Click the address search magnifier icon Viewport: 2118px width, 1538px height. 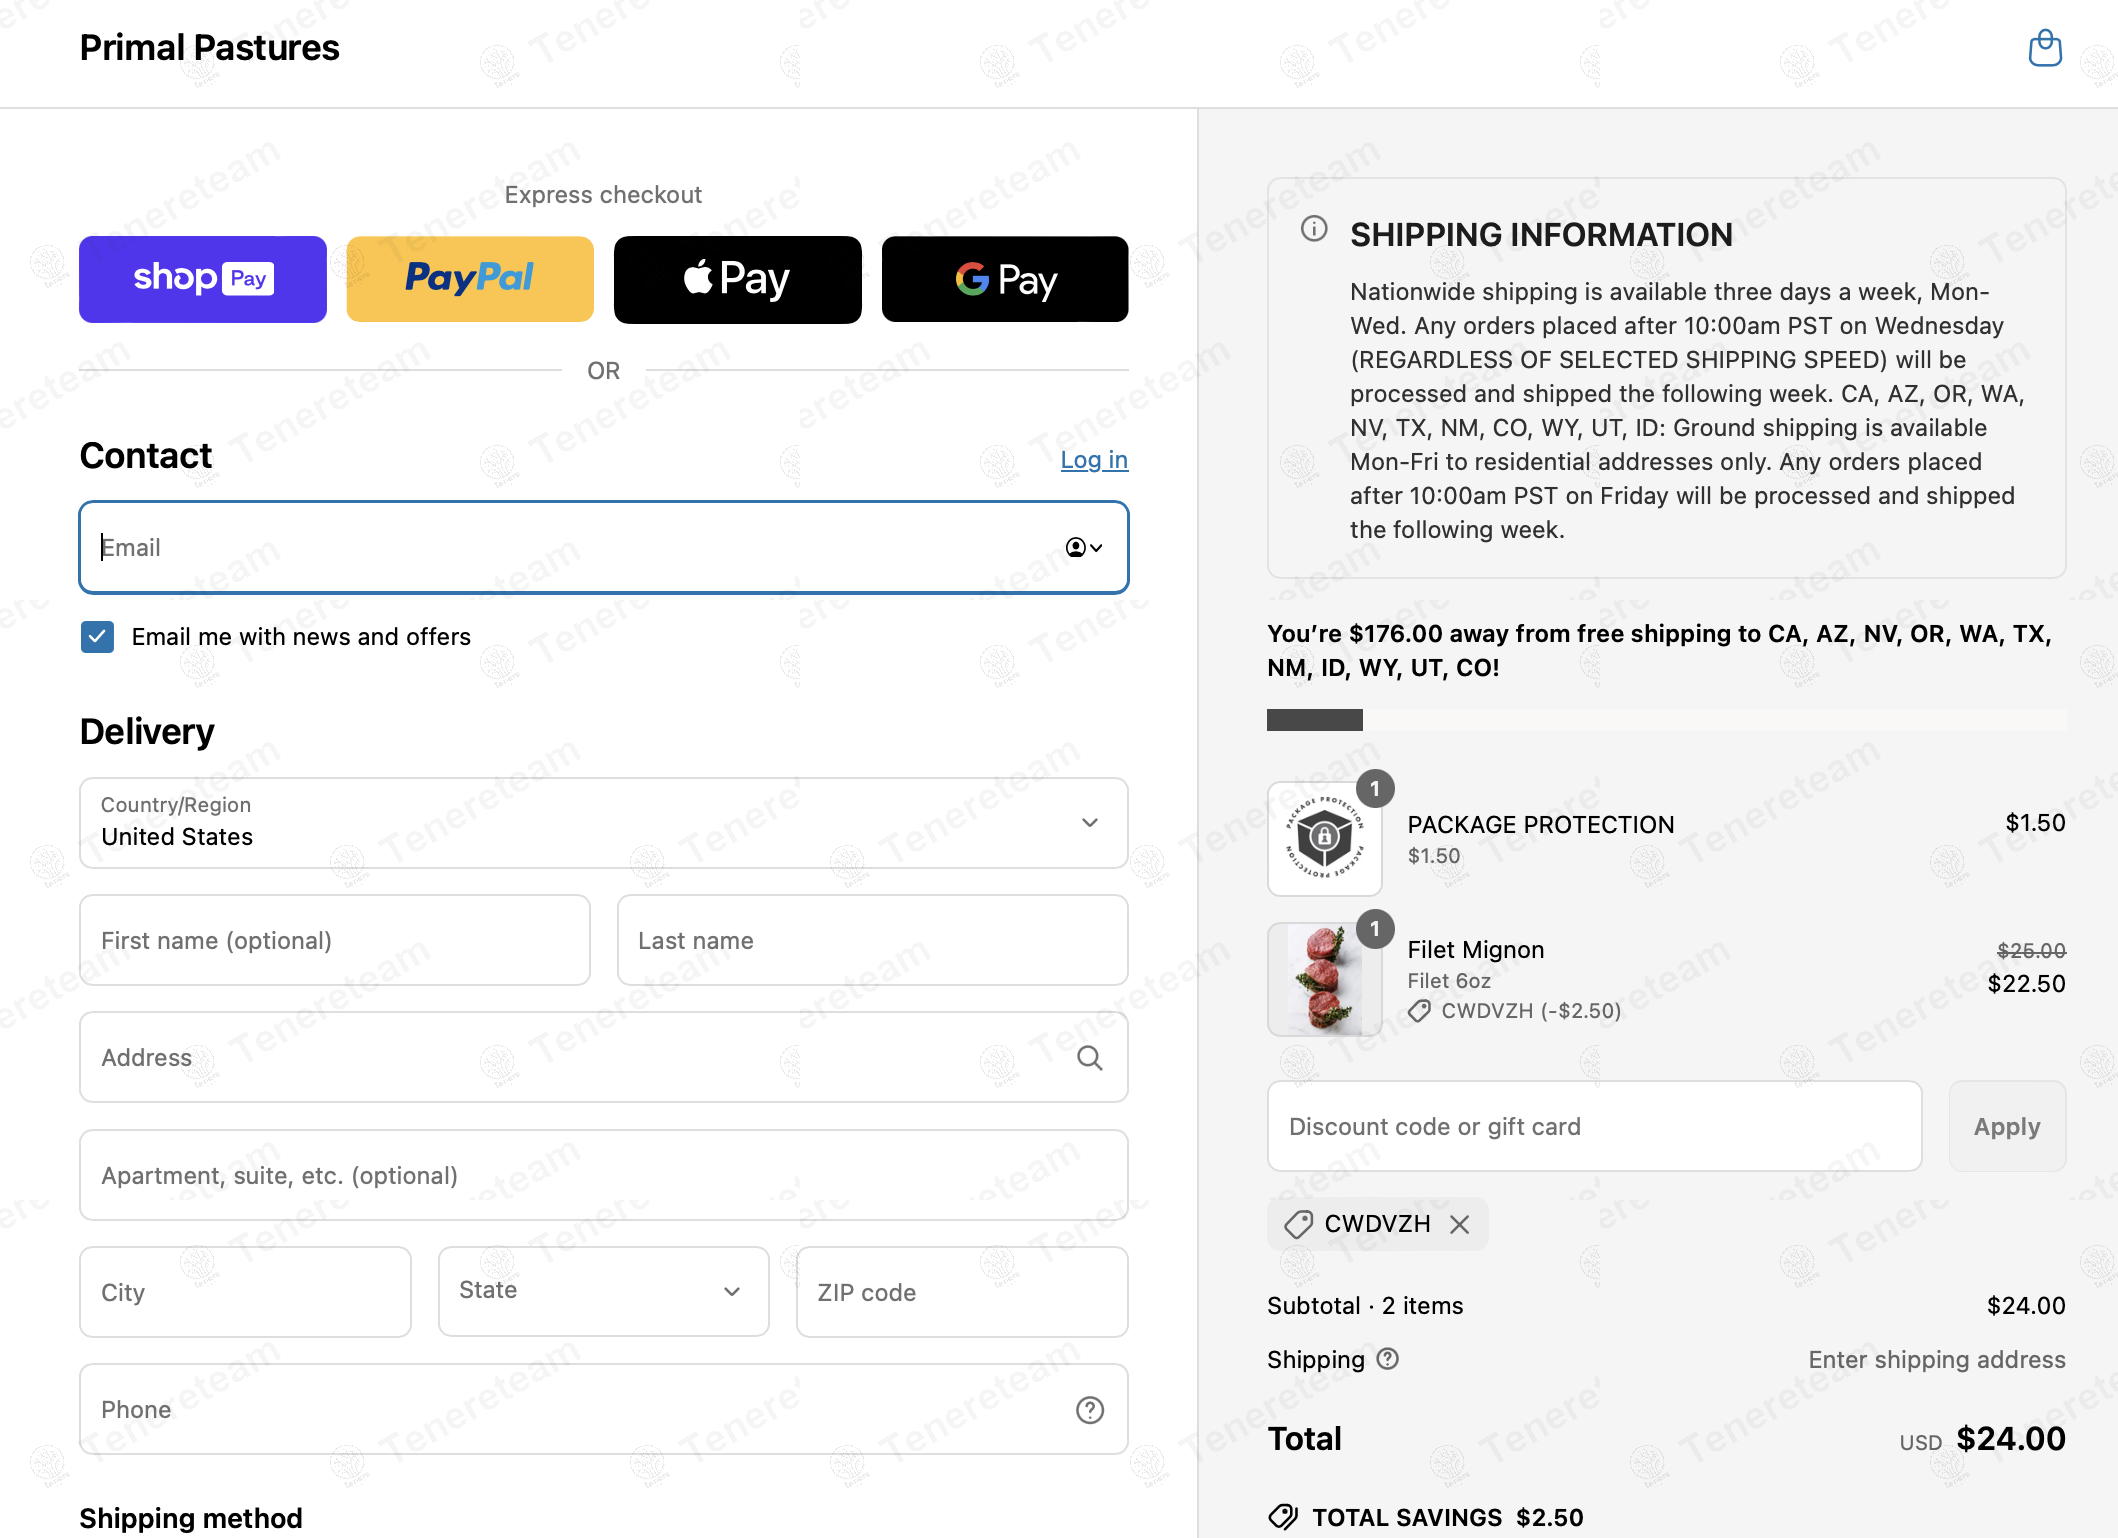coord(1090,1058)
